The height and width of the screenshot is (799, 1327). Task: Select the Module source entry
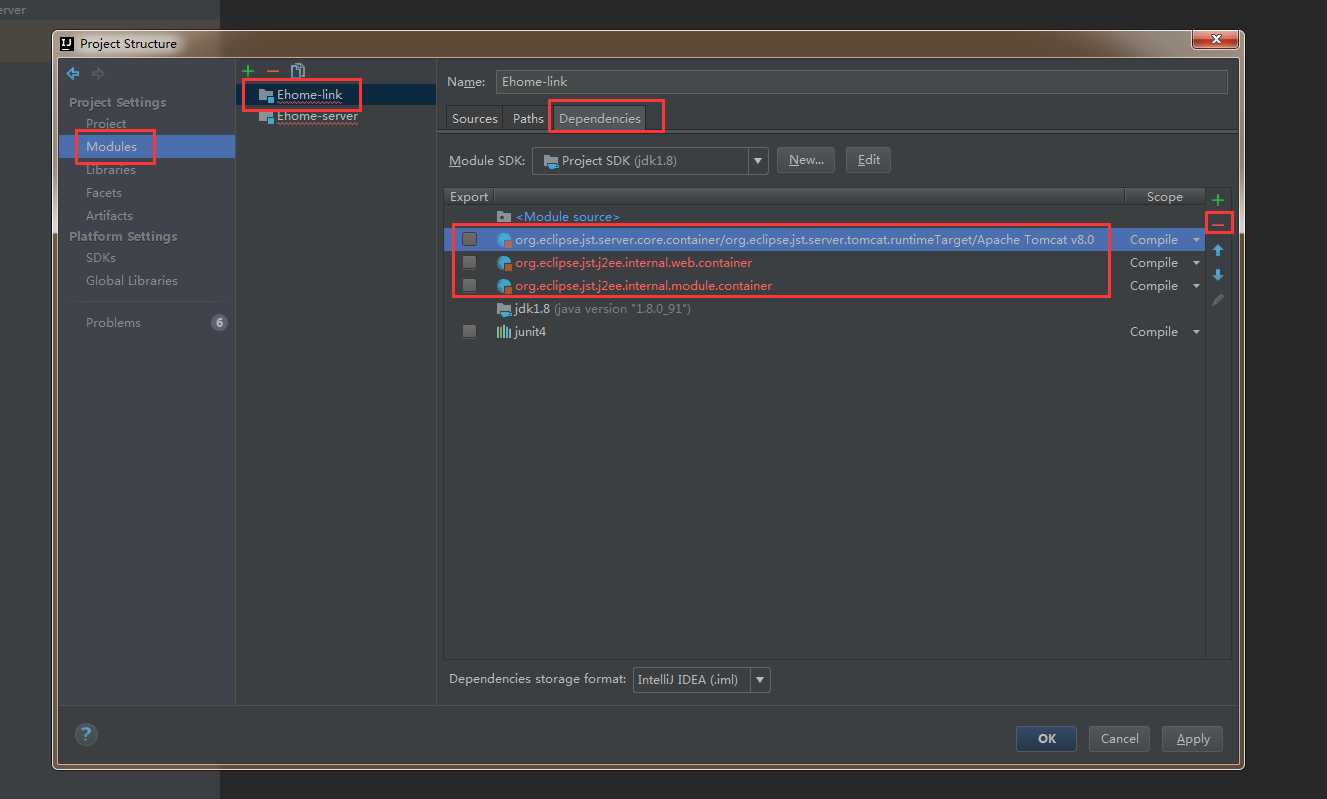(567, 217)
